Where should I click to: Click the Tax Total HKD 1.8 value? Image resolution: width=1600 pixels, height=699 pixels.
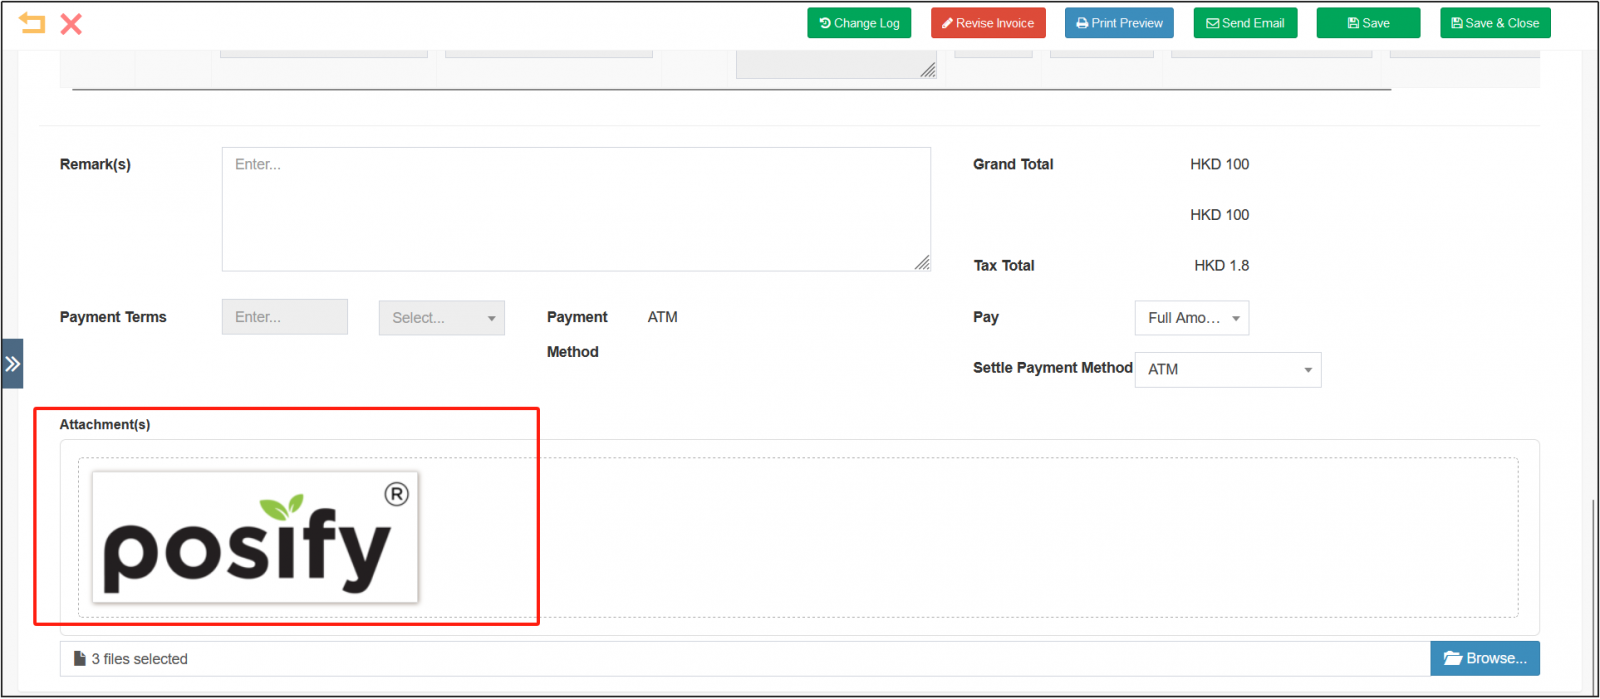pos(1221,265)
